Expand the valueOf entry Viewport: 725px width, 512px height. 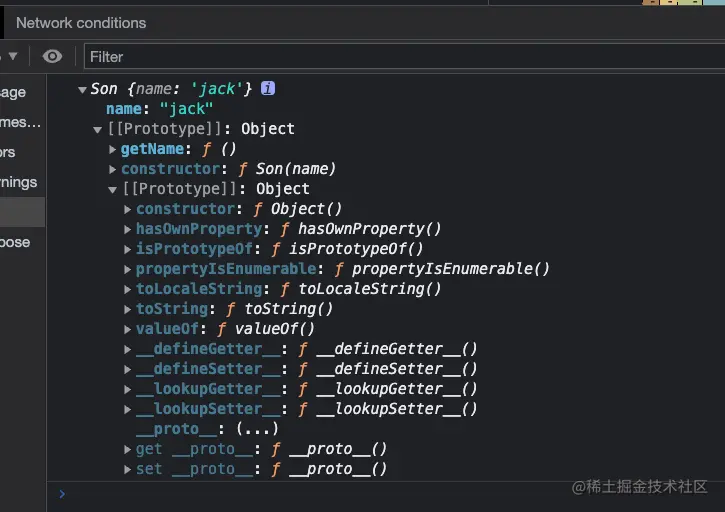(128, 329)
